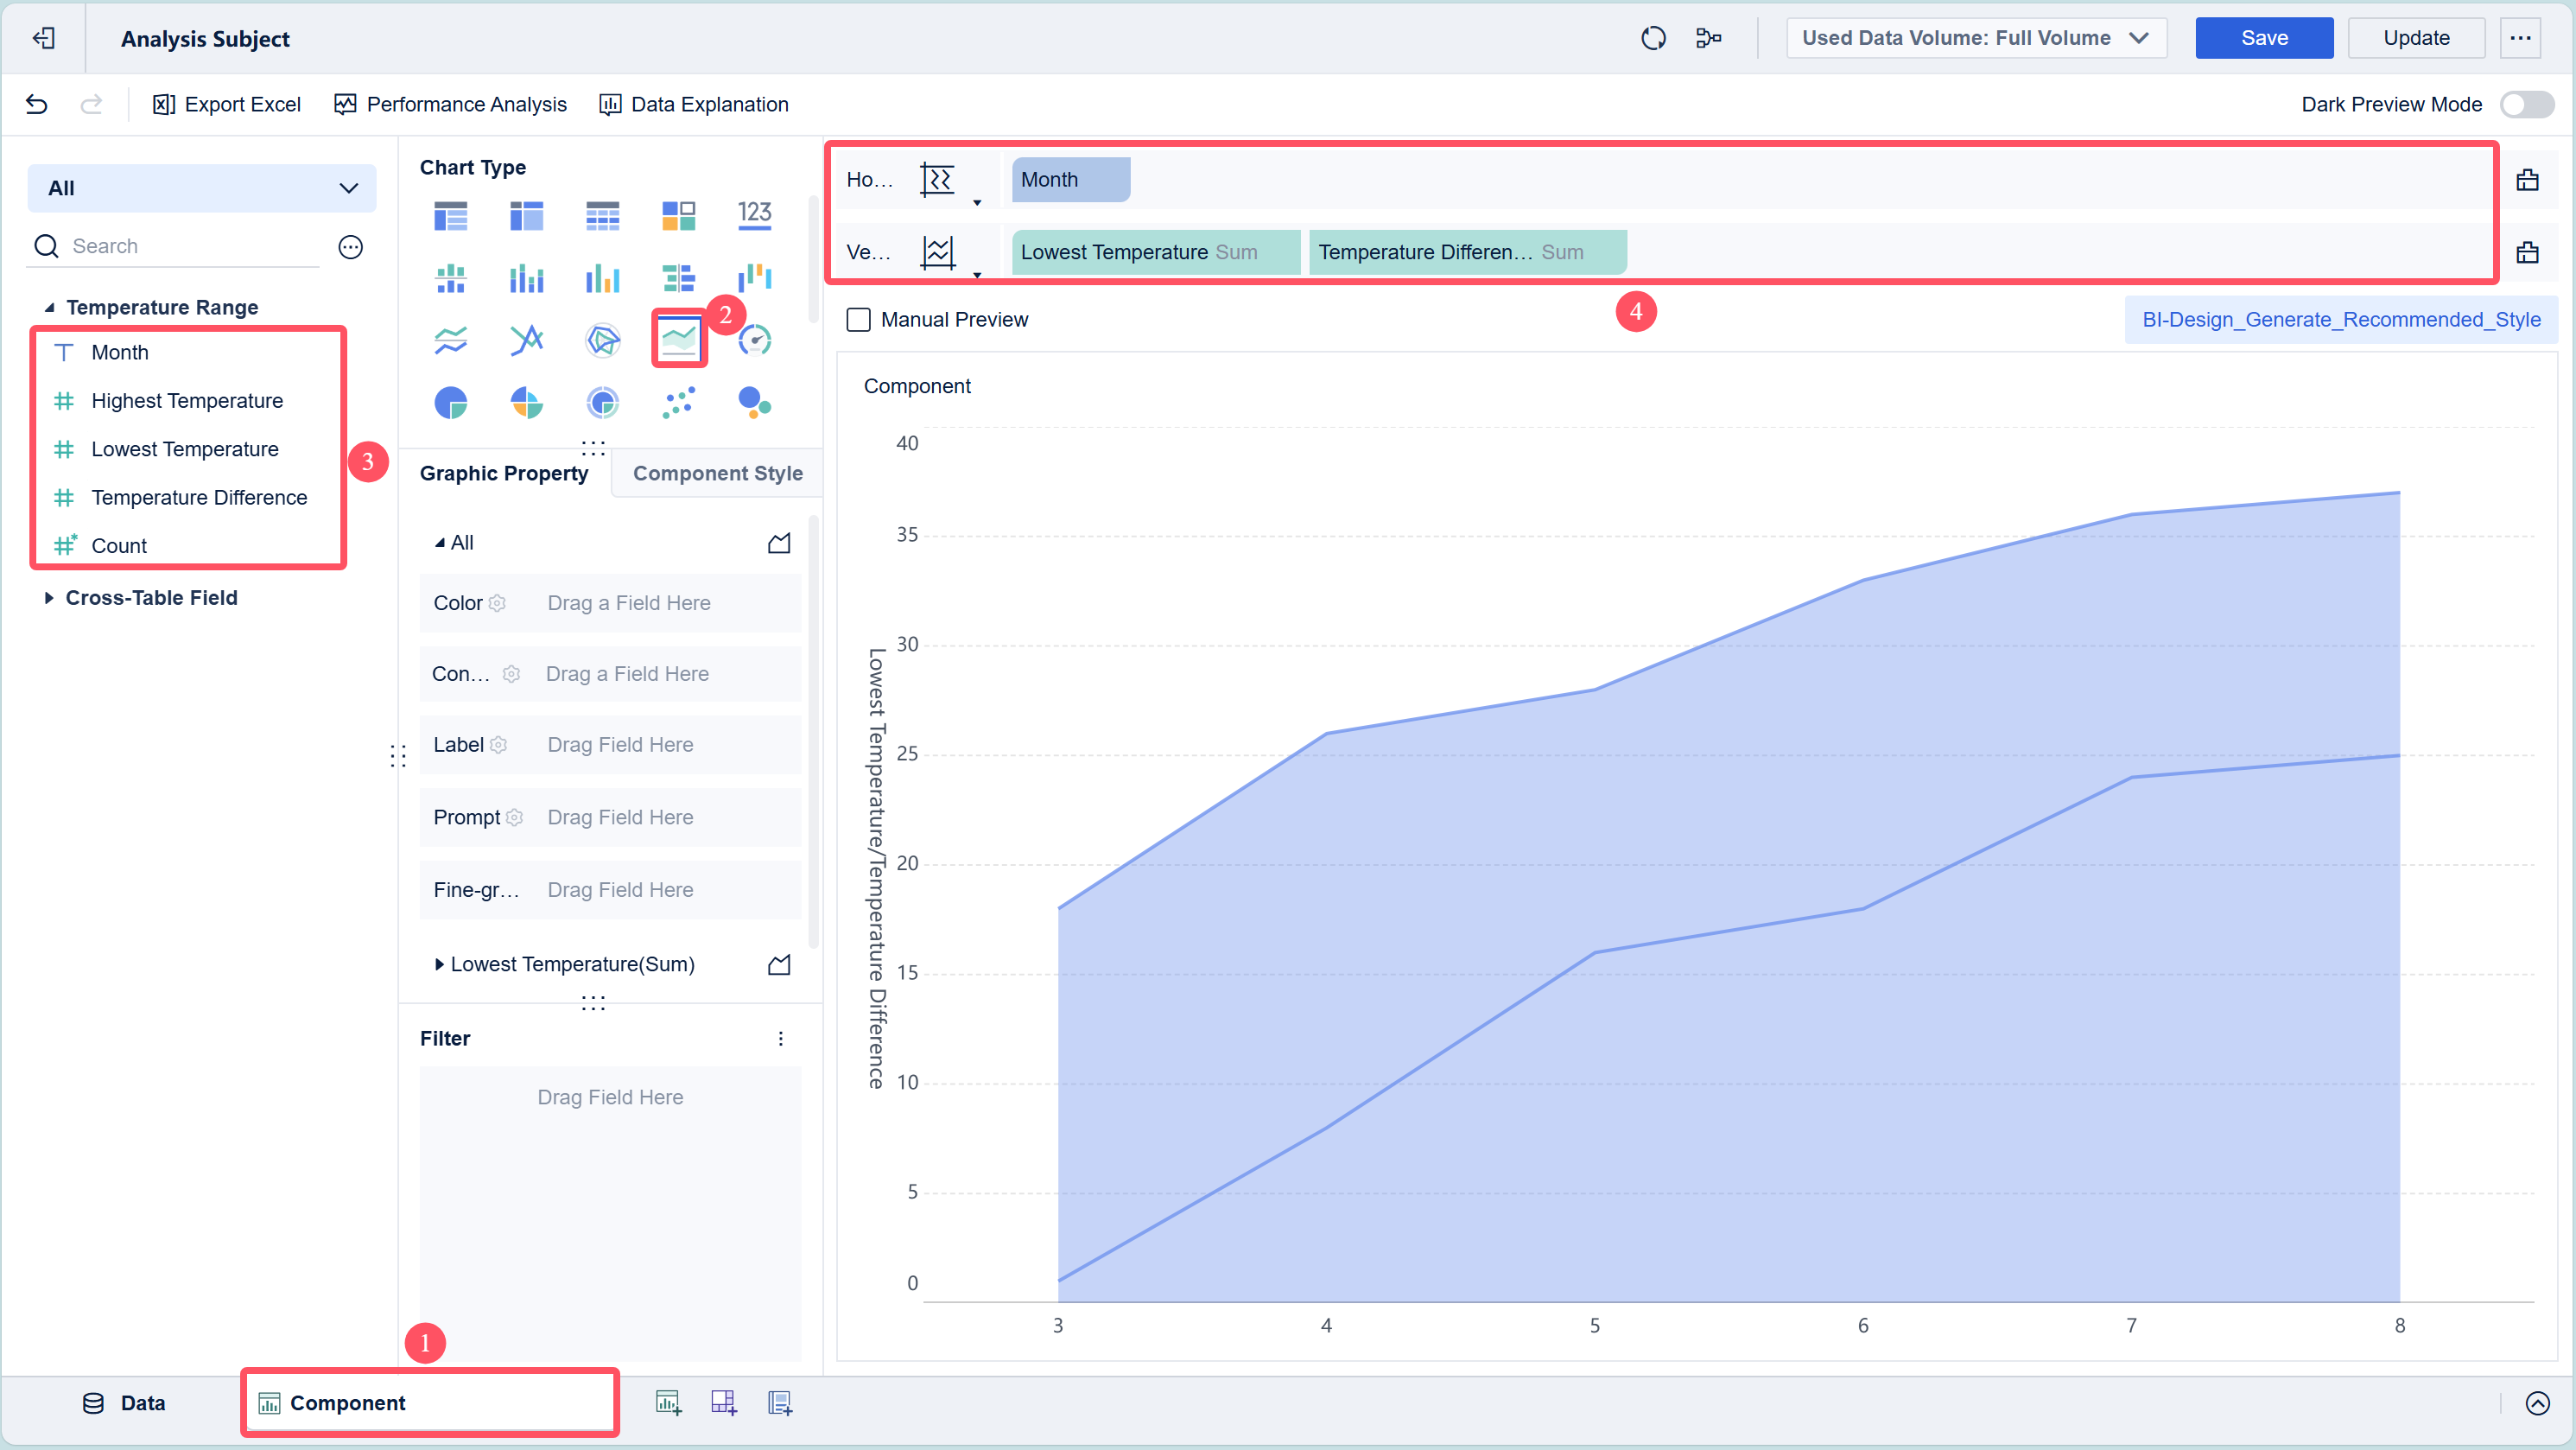2576x1450 pixels.
Task: Select the scatter plot chart type
Action: click(x=679, y=402)
